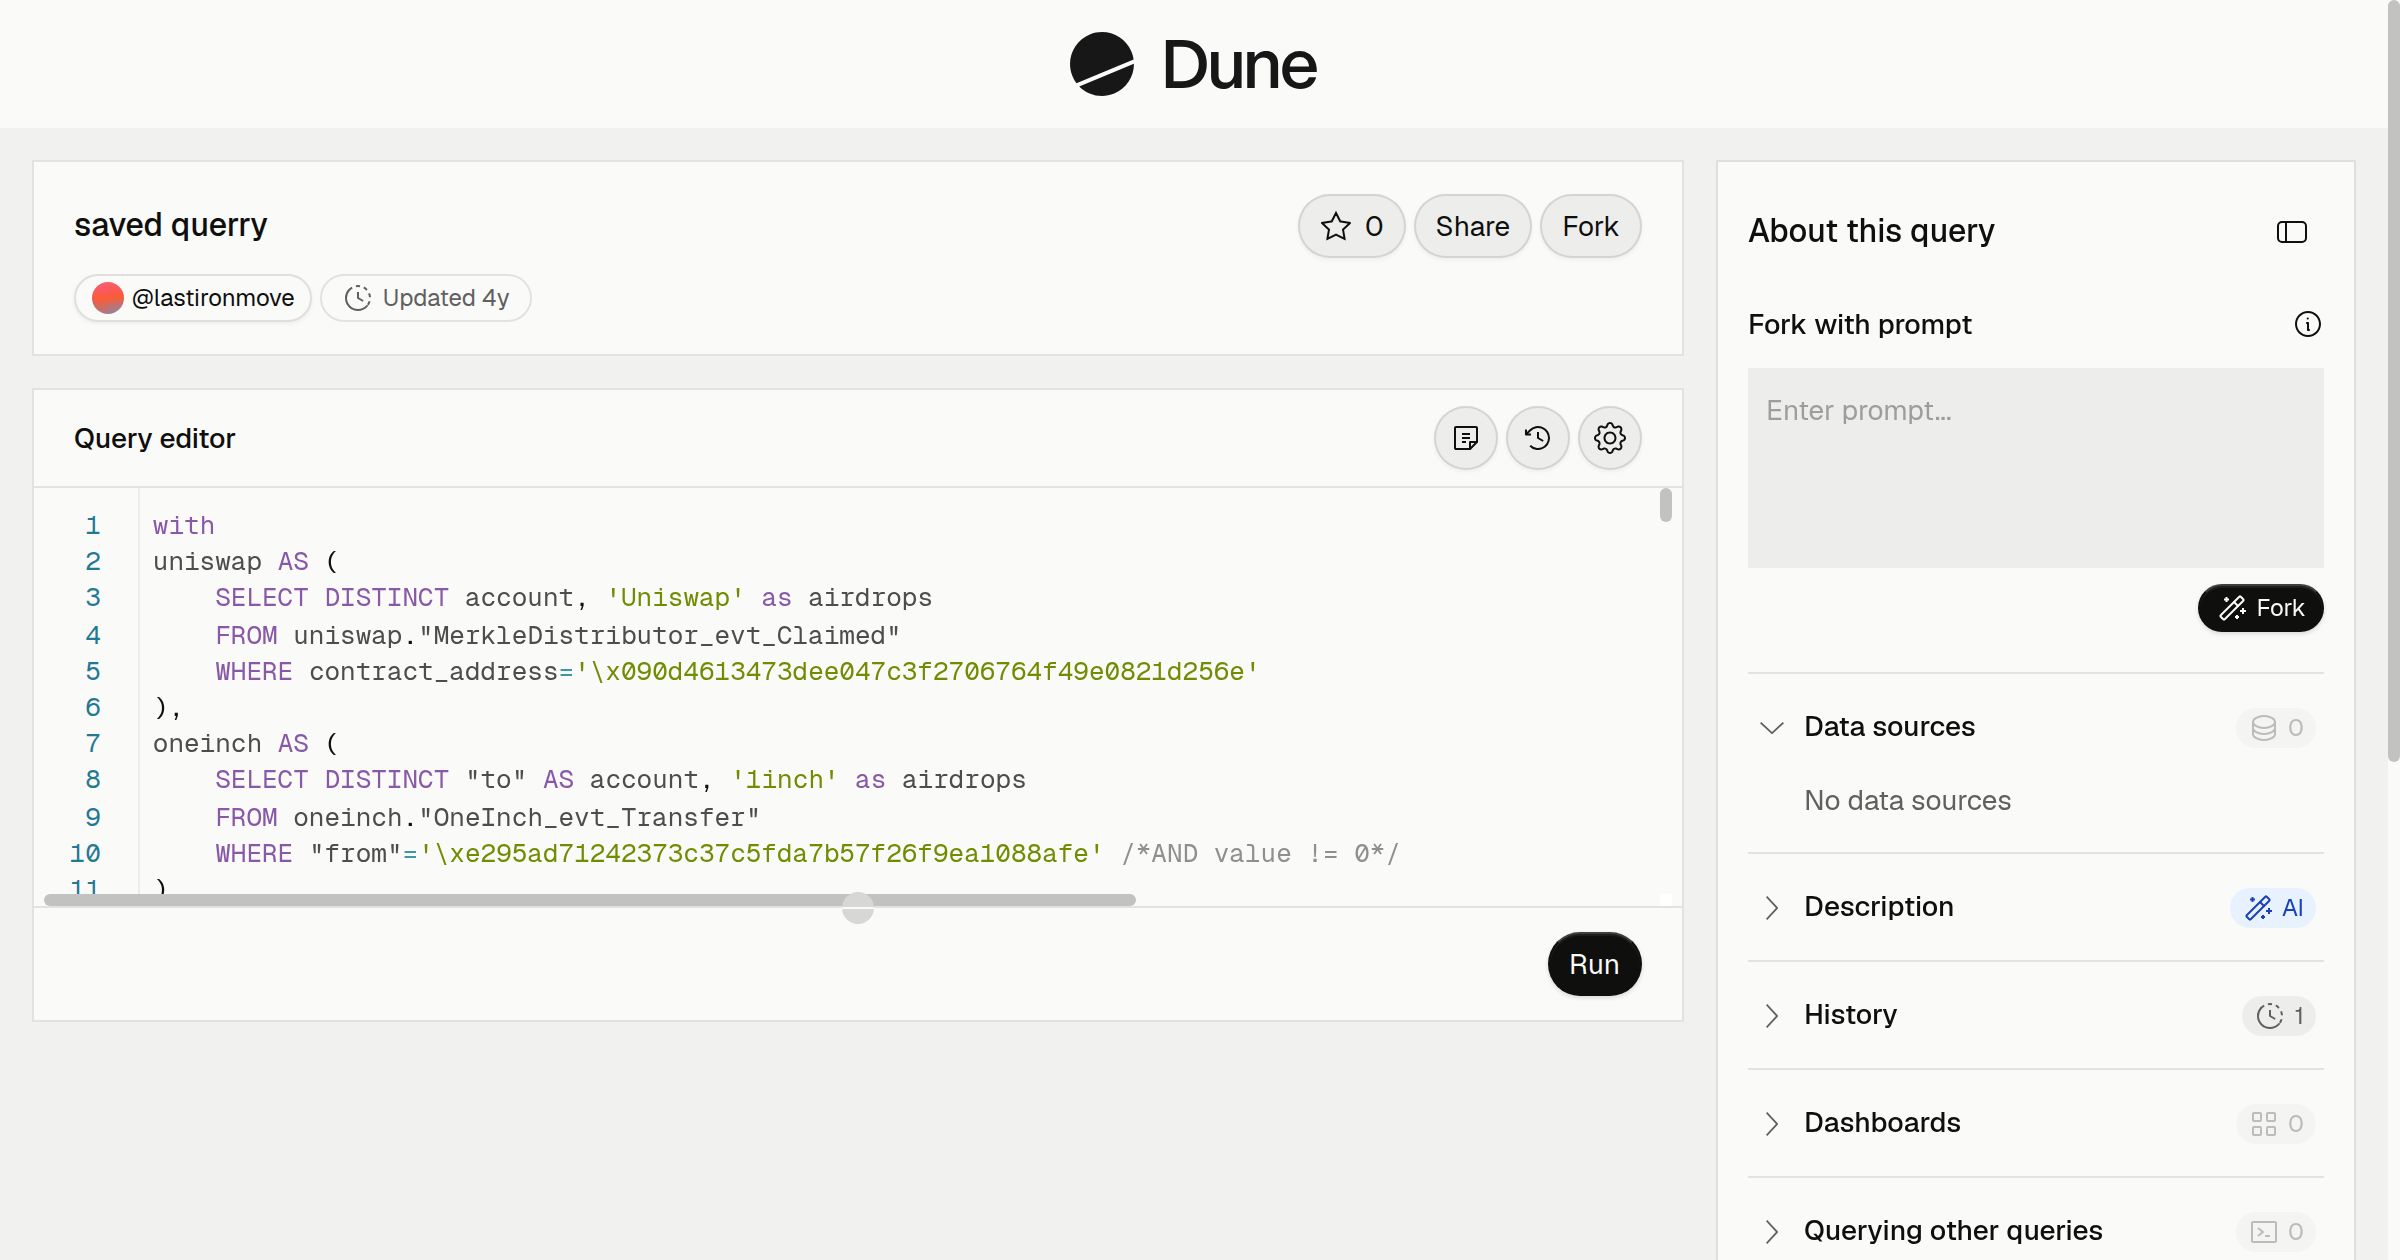Click 'OneInch_evt_Transfer' on line 9
The width and height of the screenshot is (2400, 1260).
tap(589, 818)
